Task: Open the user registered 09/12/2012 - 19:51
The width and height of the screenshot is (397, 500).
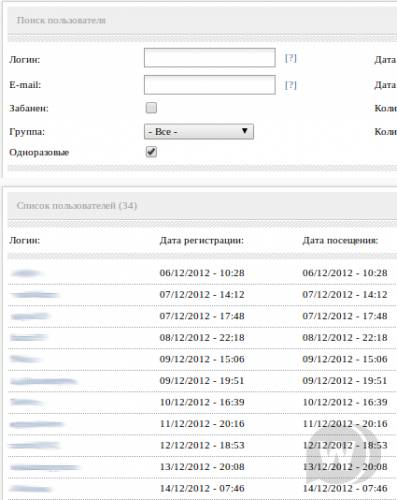Action: pyautogui.click(x=43, y=381)
